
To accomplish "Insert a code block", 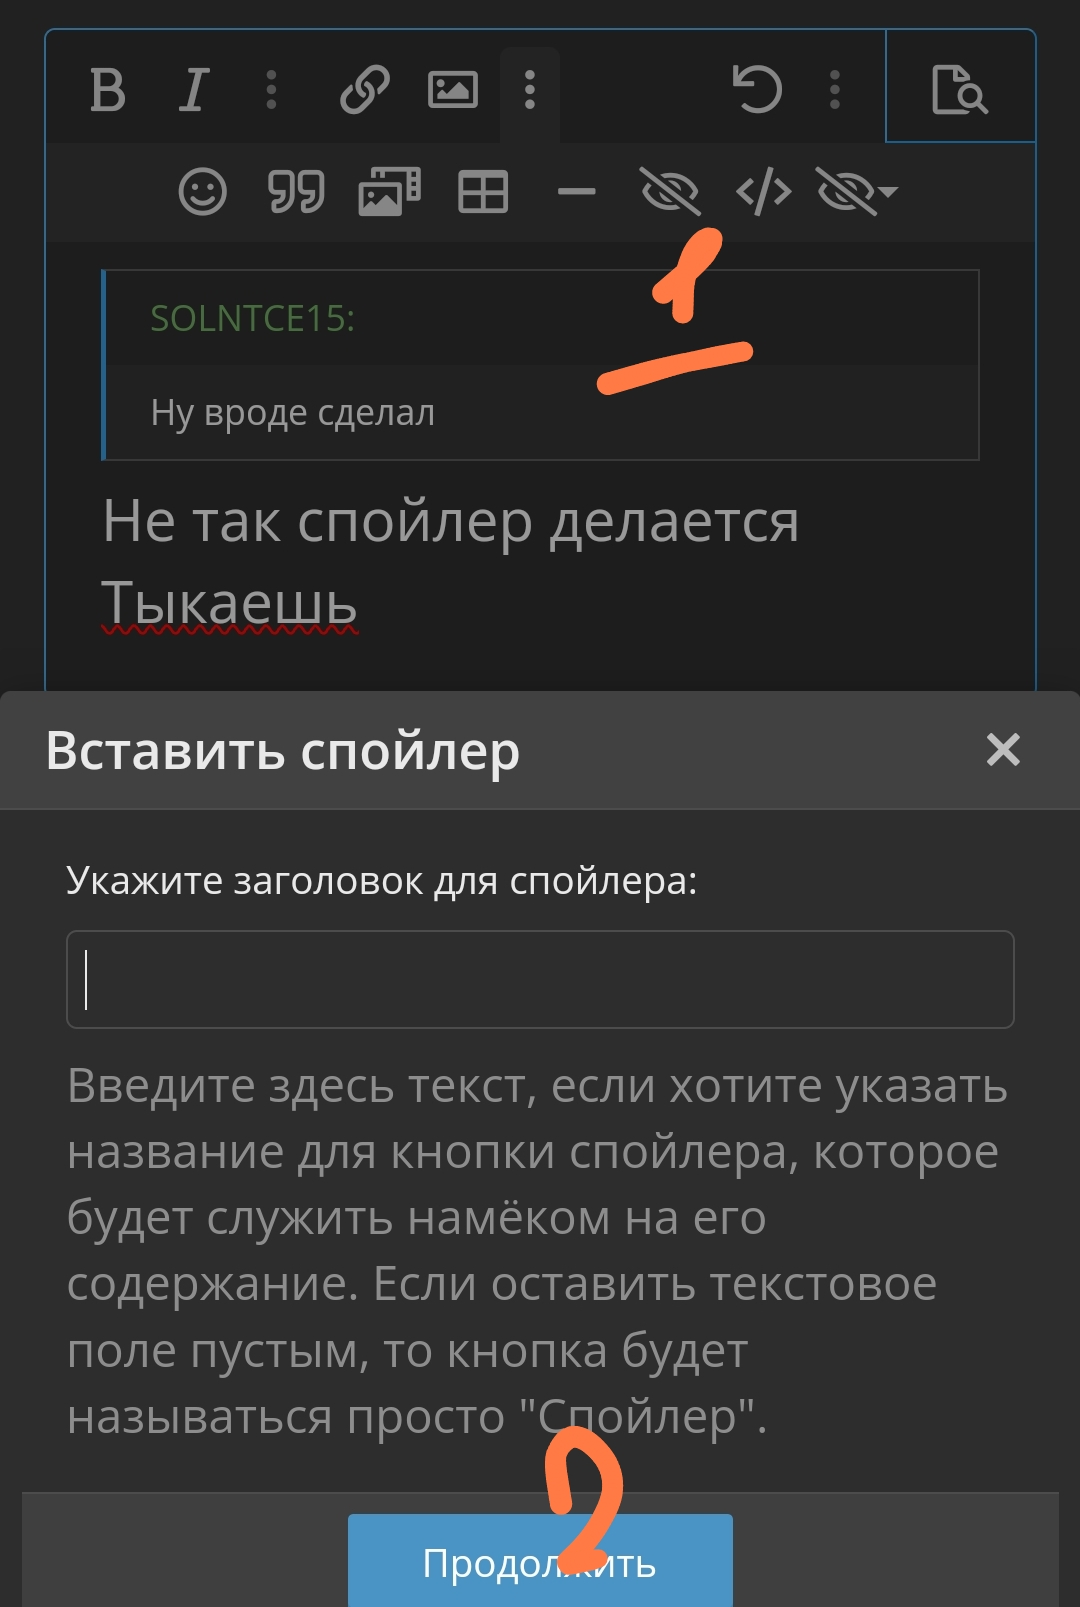I will pos(763,191).
